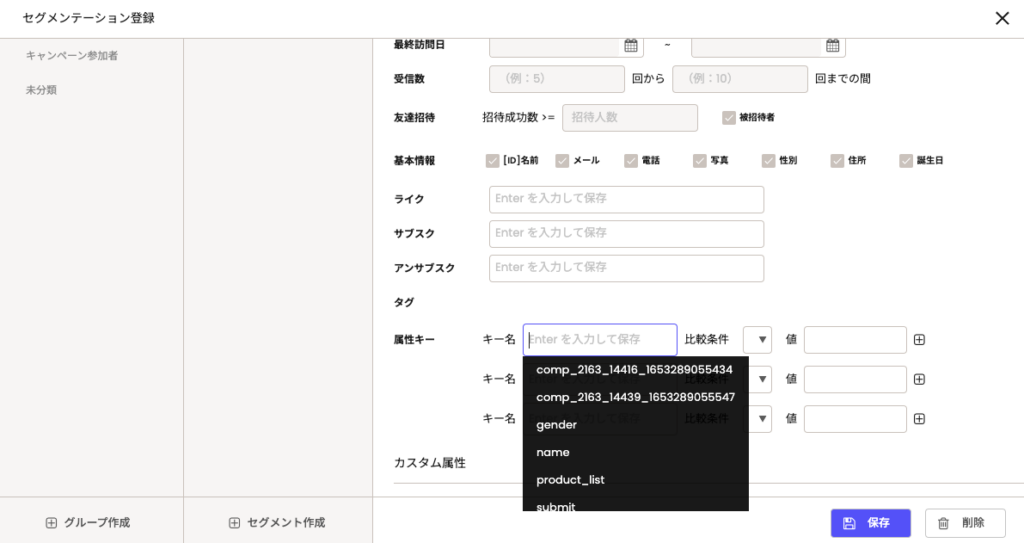Click plus icon beside second attribute key row
This screenshot has height=543, width=1024.
(919, 379)
